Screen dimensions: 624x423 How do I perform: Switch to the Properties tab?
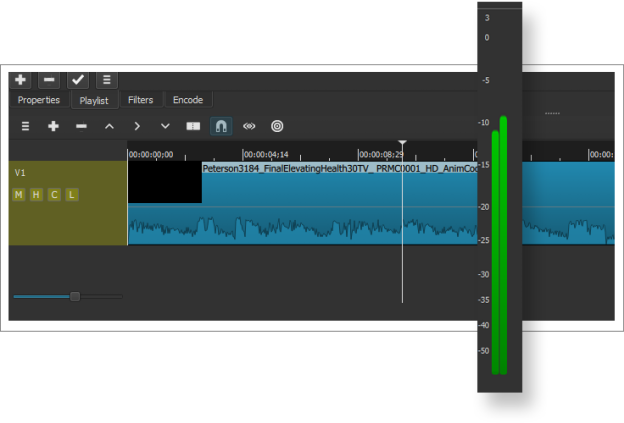click(x=39, y=100)
